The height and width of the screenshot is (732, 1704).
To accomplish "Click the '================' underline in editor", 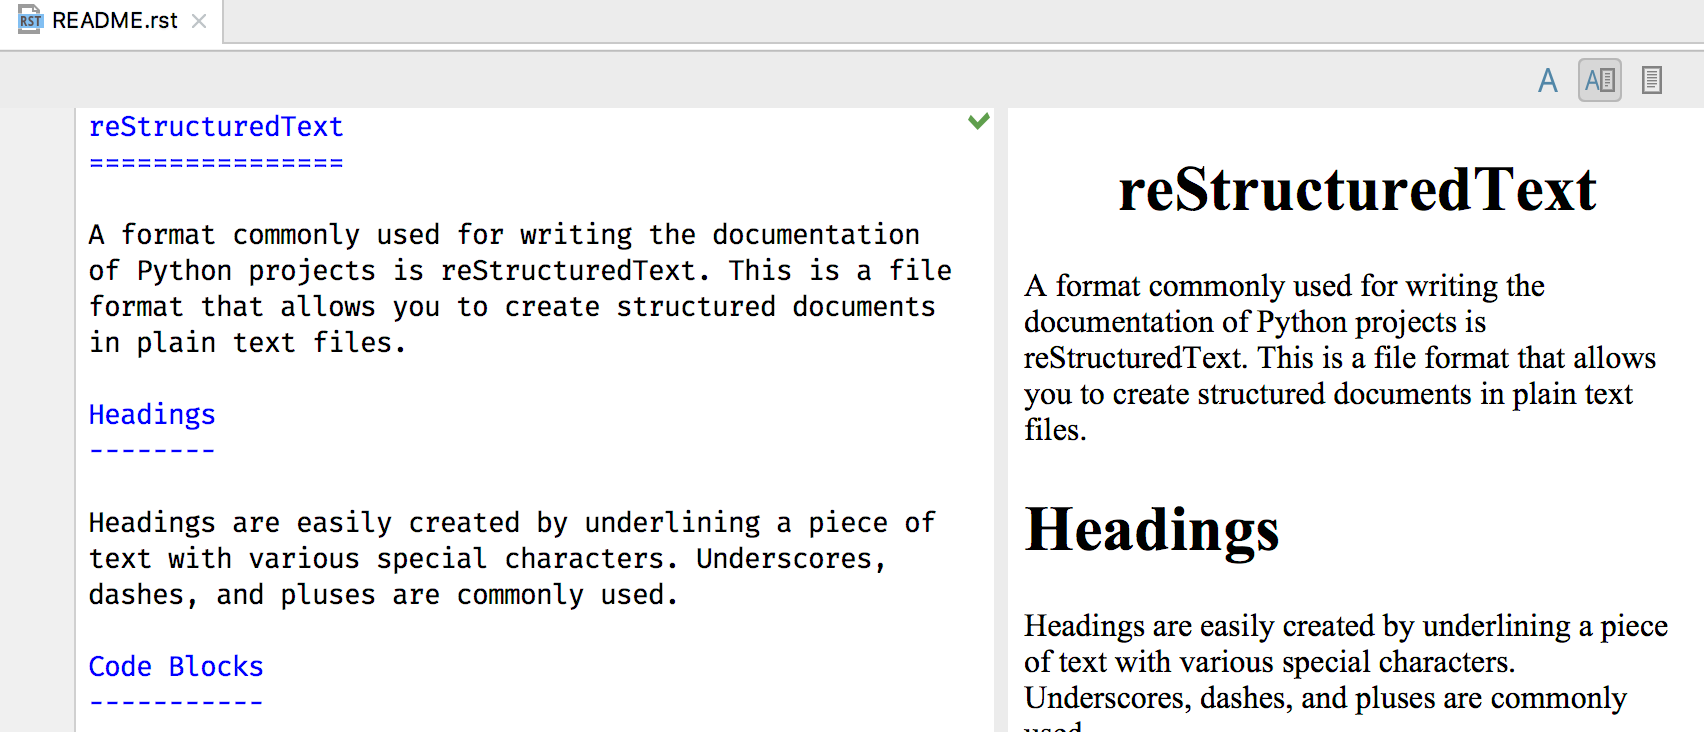I will tap(216, 162).
